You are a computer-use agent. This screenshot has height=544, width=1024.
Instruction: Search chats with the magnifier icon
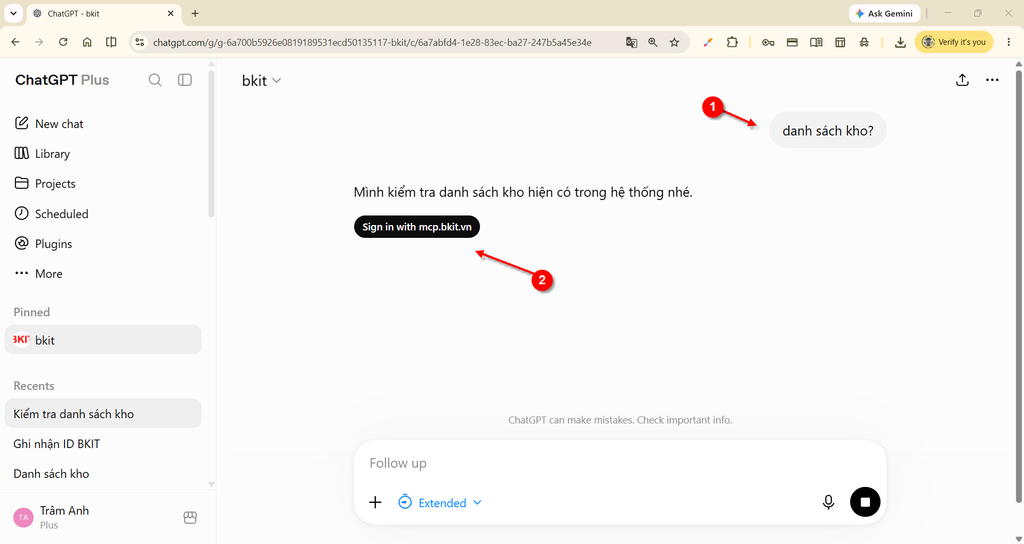point(155,80)
